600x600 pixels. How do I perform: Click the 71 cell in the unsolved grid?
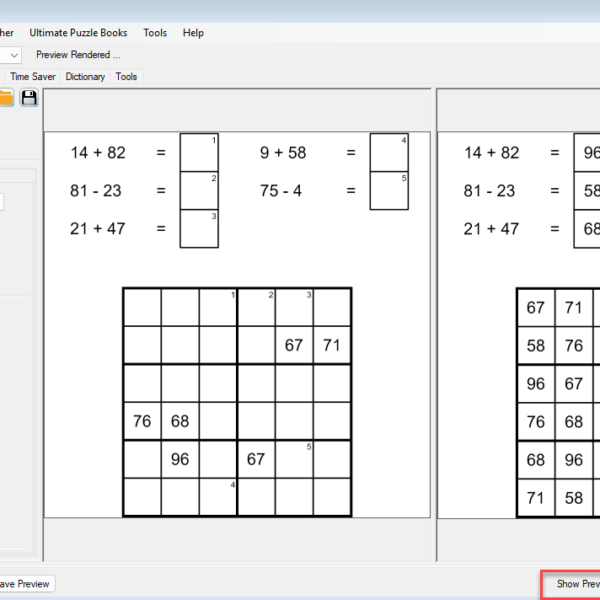click(x=332, y=345)
